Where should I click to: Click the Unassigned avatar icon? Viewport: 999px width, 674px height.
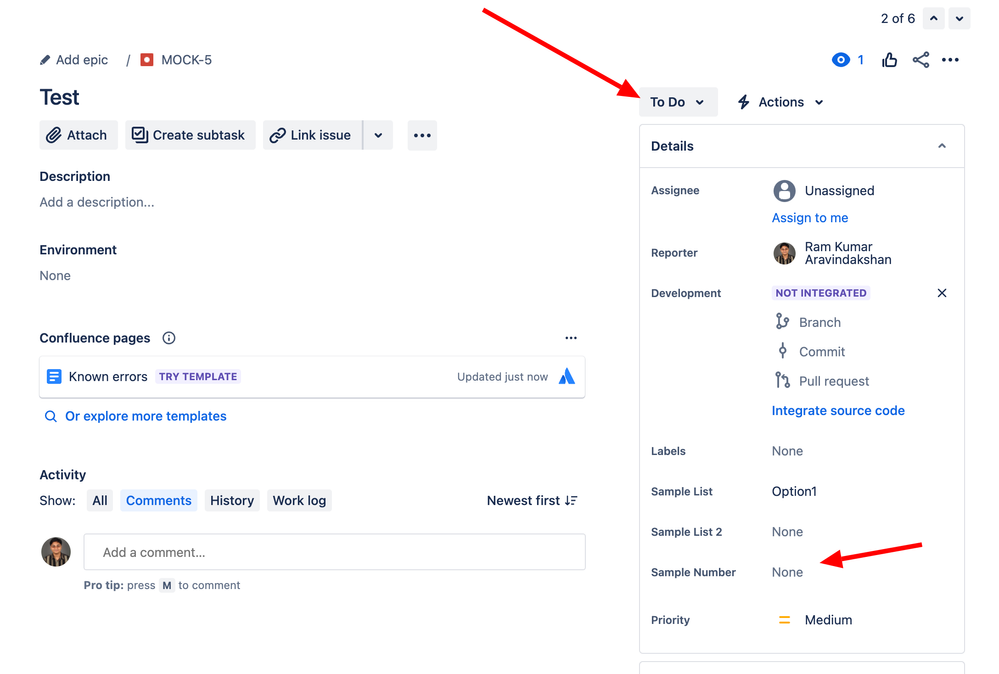pos(784,190)
